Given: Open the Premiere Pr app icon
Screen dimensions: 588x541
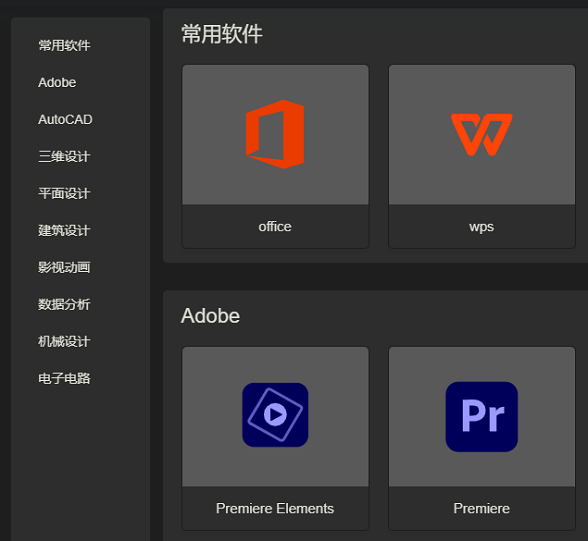Looking at the screenshot, I should point(482,417).
